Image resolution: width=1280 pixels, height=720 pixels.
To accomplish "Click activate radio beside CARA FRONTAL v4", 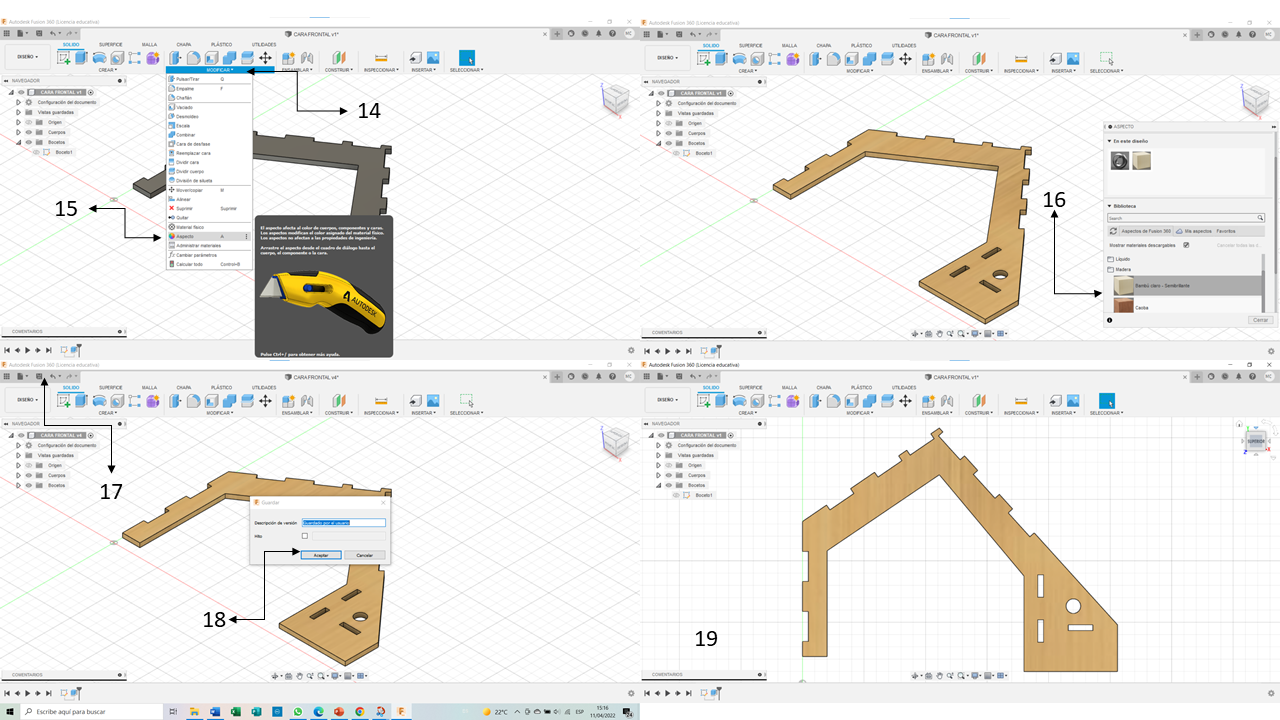I will 90,435.
